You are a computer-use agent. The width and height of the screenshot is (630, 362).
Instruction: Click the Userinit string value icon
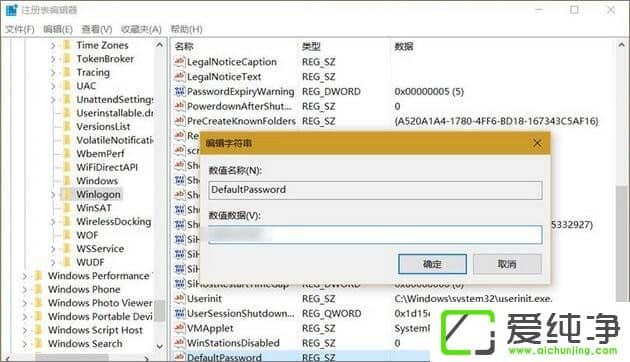[x=180, y=299]
